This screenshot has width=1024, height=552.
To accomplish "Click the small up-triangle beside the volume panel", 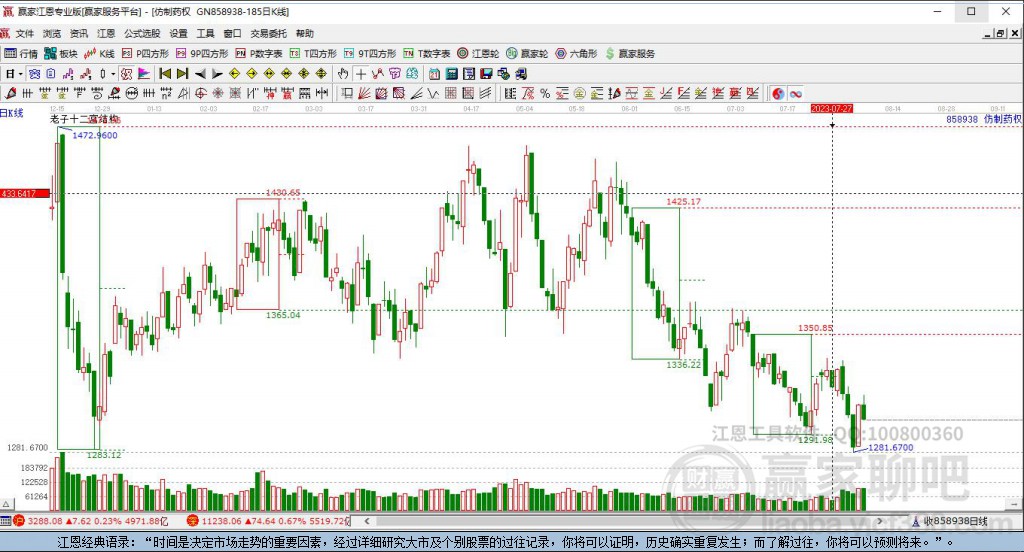I will pyautogui.click(x=7, y=504).
